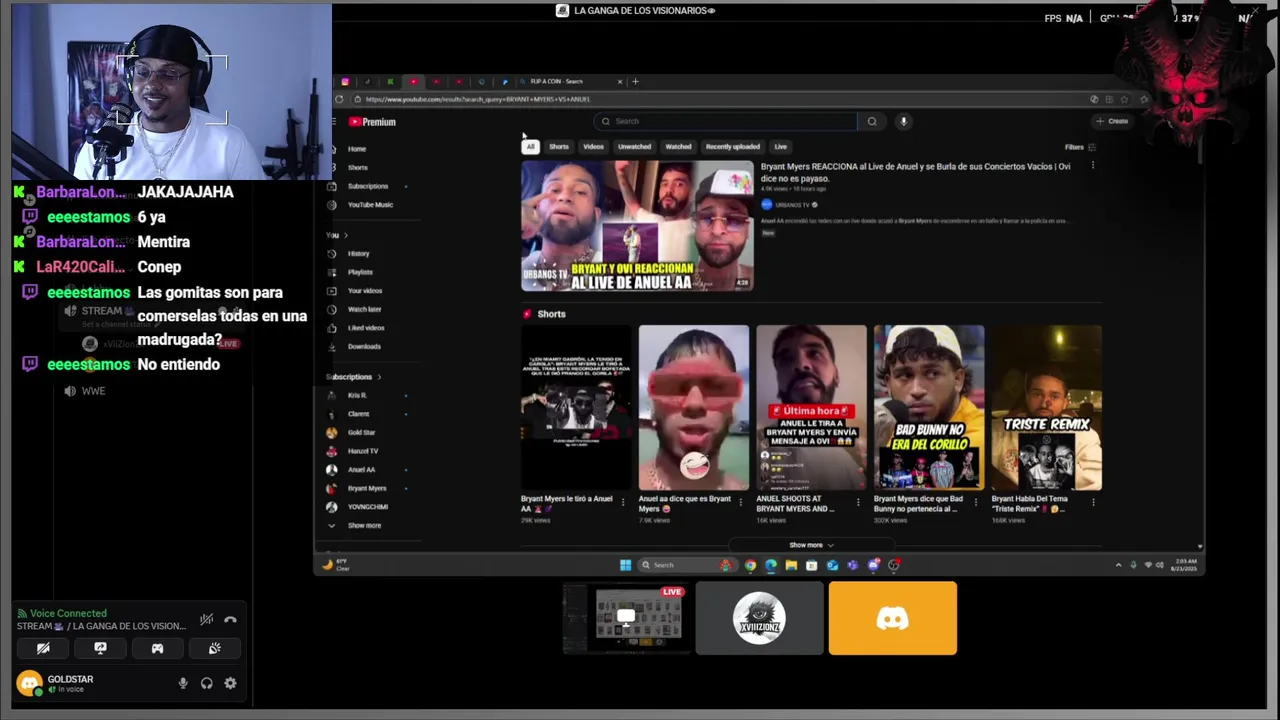Activate voice search microphone in YouTube
This screenshot has width=1280, height=720.
point(903,121)
